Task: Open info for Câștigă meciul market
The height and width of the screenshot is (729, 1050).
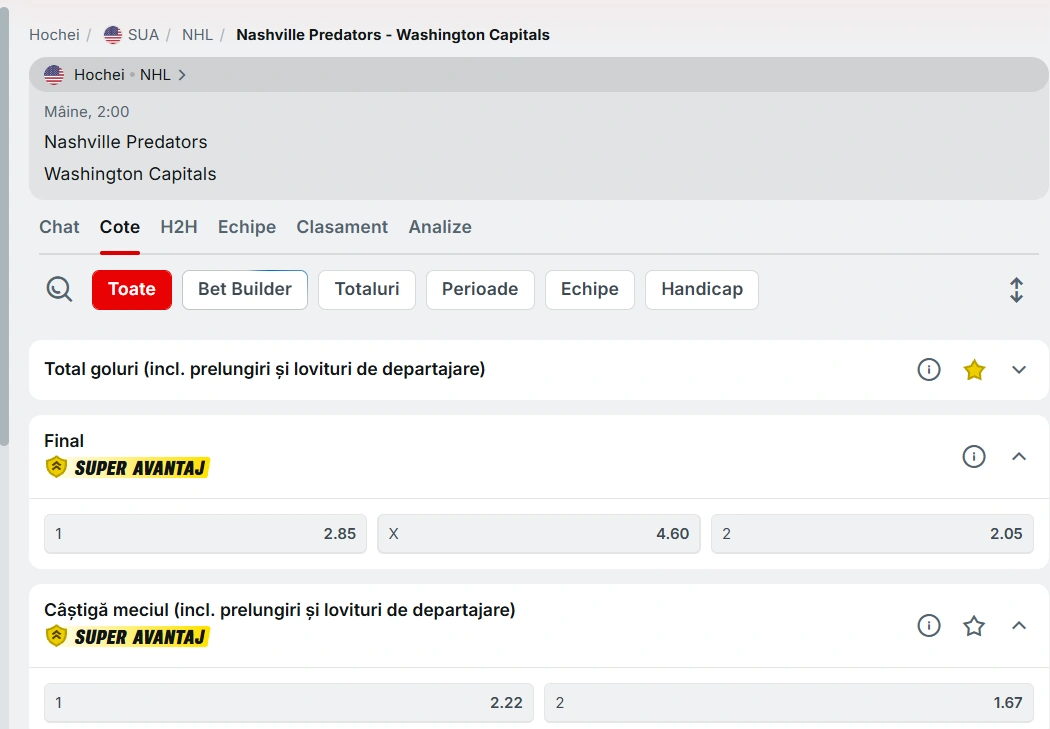Action: click(929, 626)
